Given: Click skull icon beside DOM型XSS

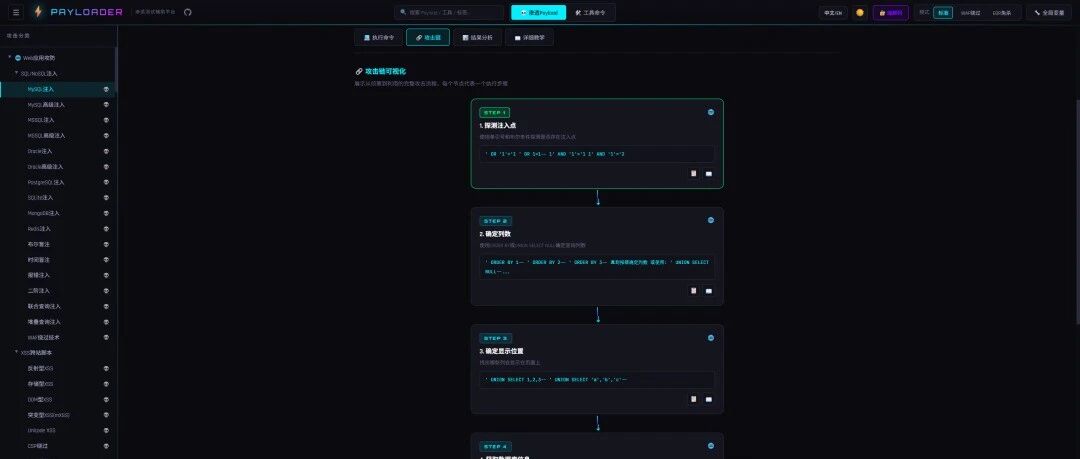Looking at the screenshot, I should coord(106,400).
